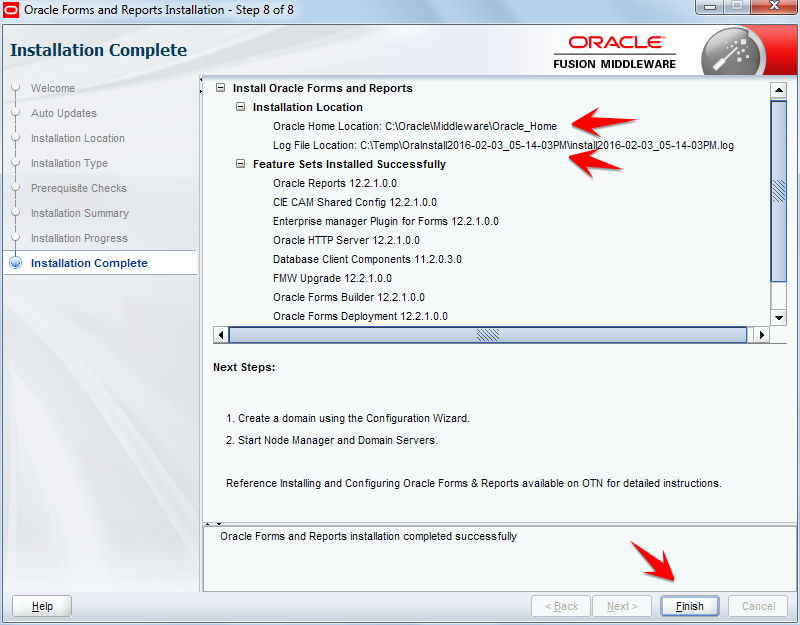Click the Oracle Fusion Middleware logo

click(x=615, y=52)
